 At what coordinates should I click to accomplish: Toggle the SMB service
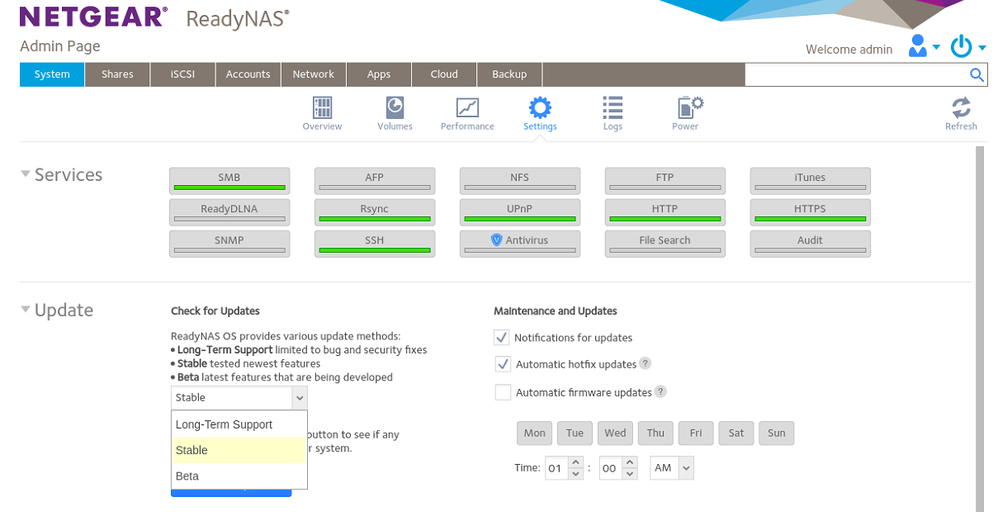(229, 181)
